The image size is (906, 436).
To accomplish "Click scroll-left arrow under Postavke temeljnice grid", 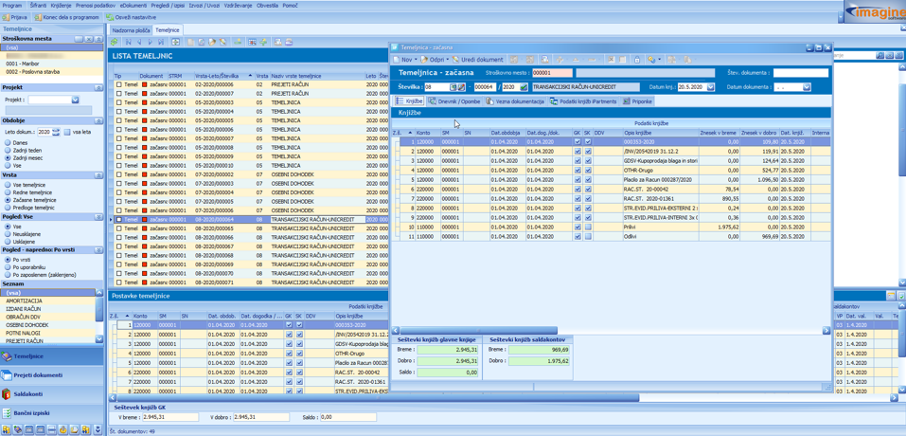I will [x=113, y=397].
